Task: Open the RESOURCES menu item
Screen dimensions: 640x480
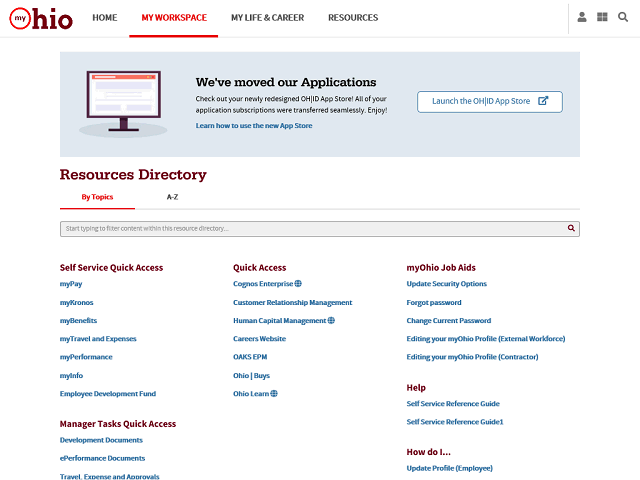Action: (x=353, y=18)
